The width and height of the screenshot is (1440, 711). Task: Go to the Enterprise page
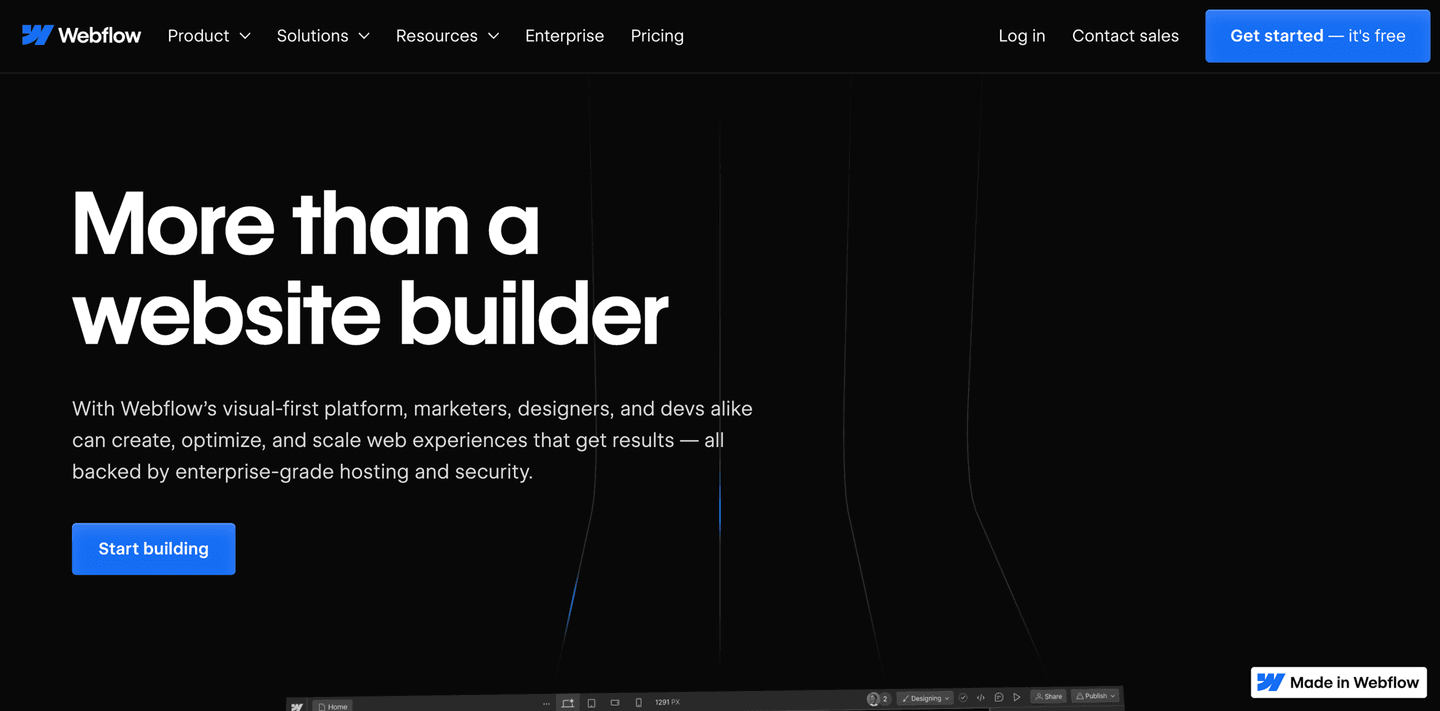[564, 35]
